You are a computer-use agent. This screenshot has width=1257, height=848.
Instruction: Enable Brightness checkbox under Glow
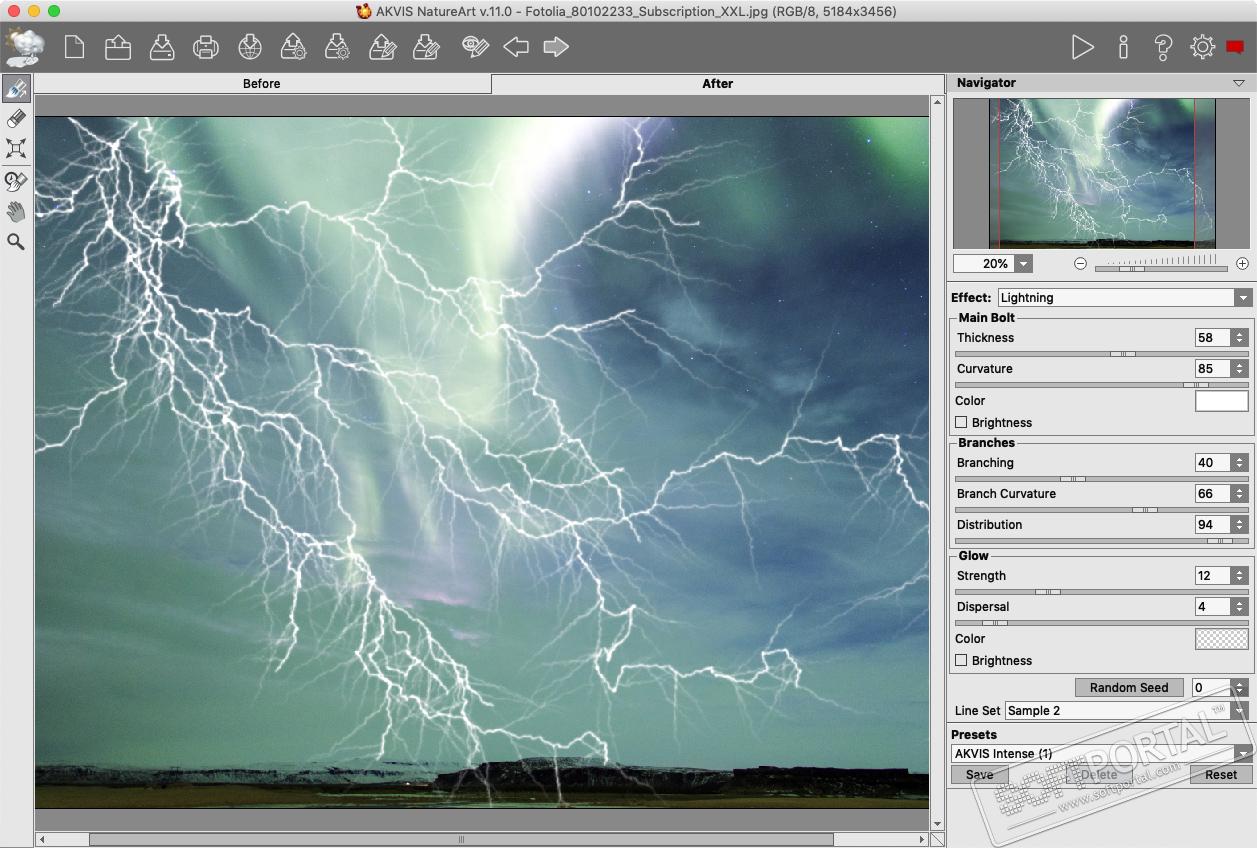pos(962,661)
